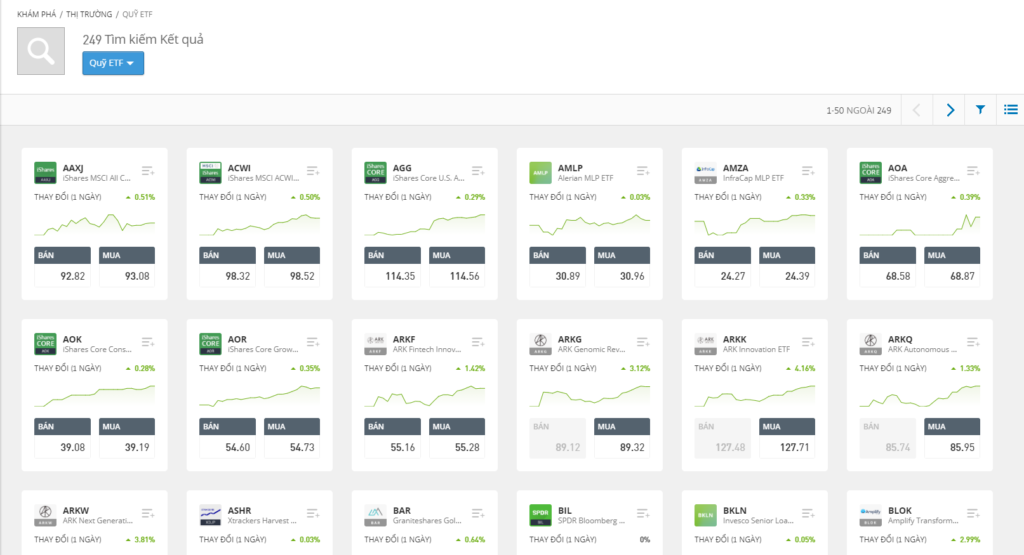Open KHÁM PHÁ breadcrumb link

click(37, 14)
